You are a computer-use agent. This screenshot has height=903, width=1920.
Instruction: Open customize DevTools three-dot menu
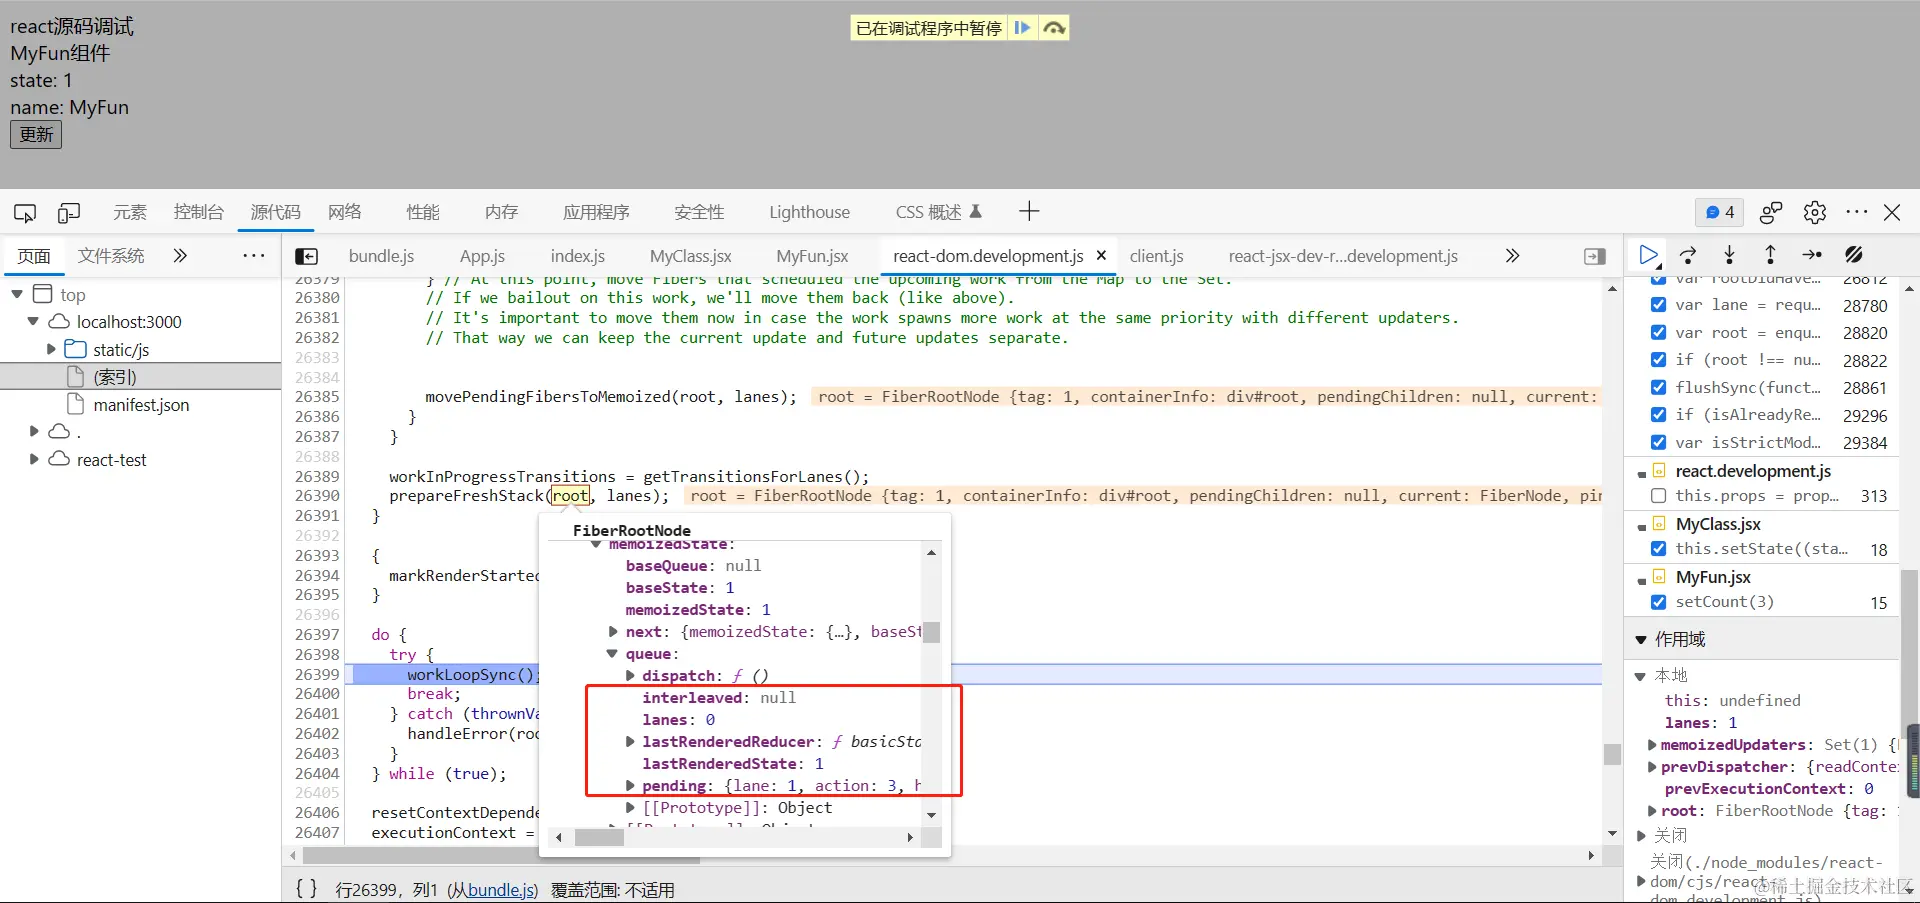coord(1857,212)
